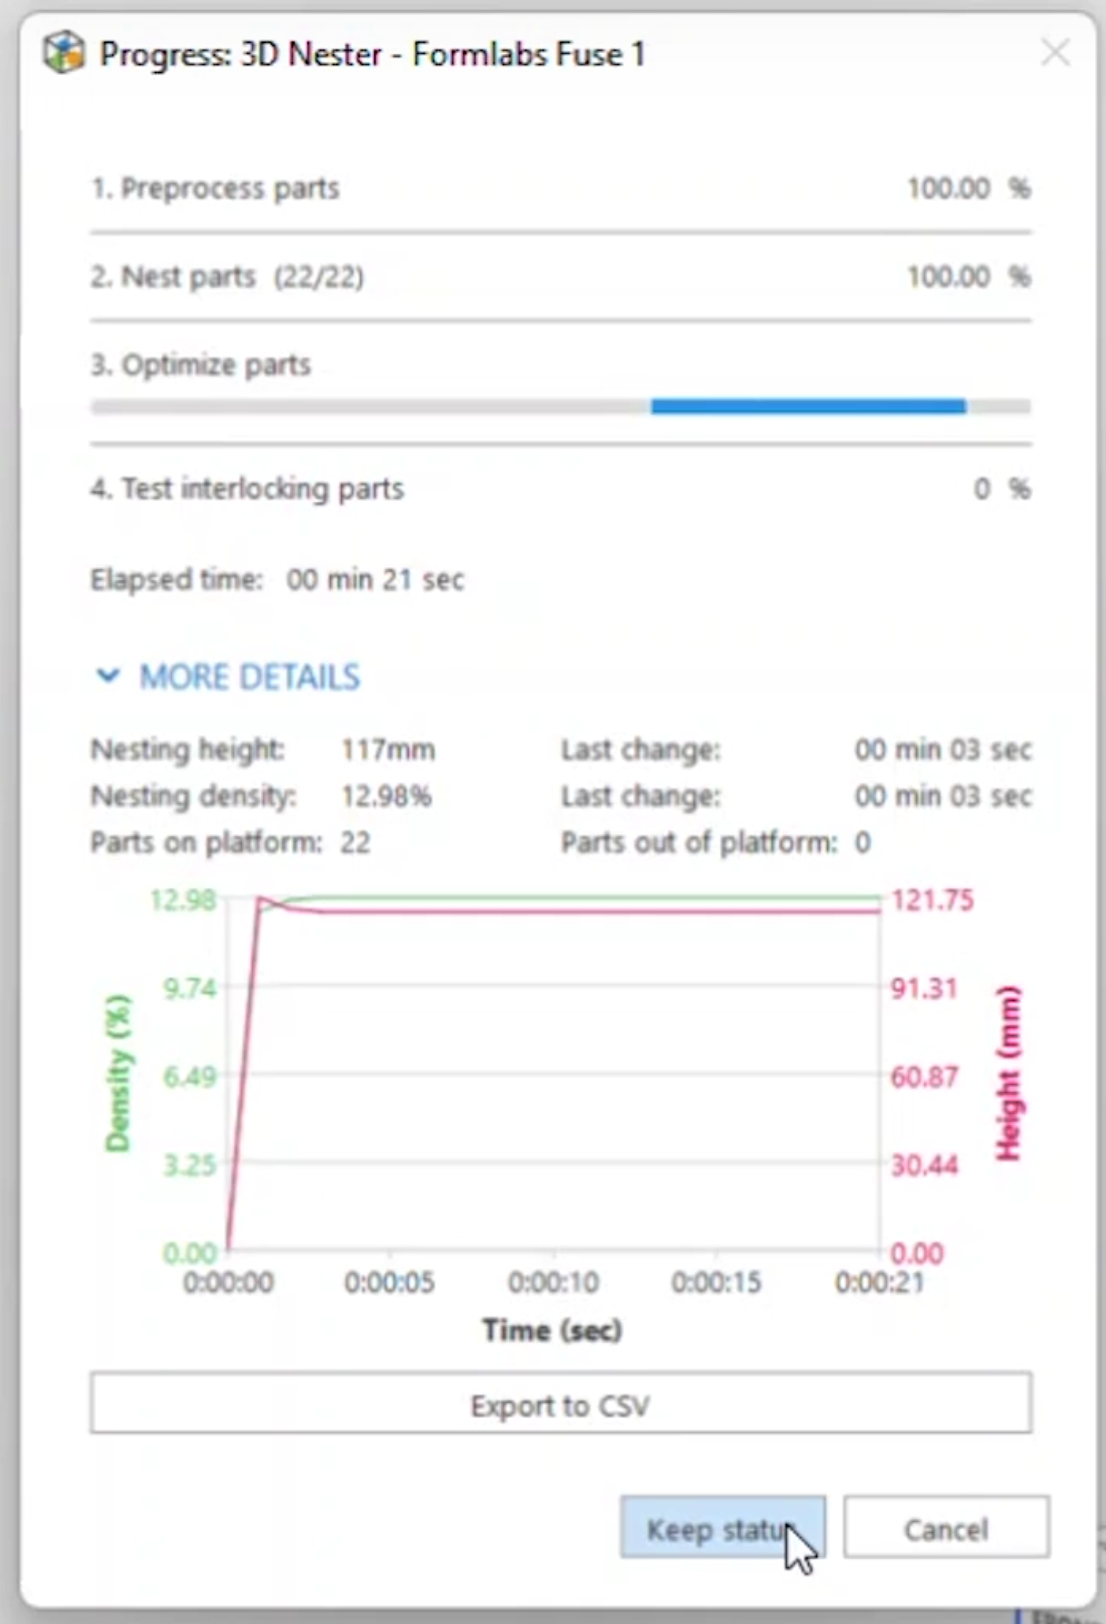1106x1624 pixels.
Task: Click the MORE DETAILS label
Action: click(249, 677)
